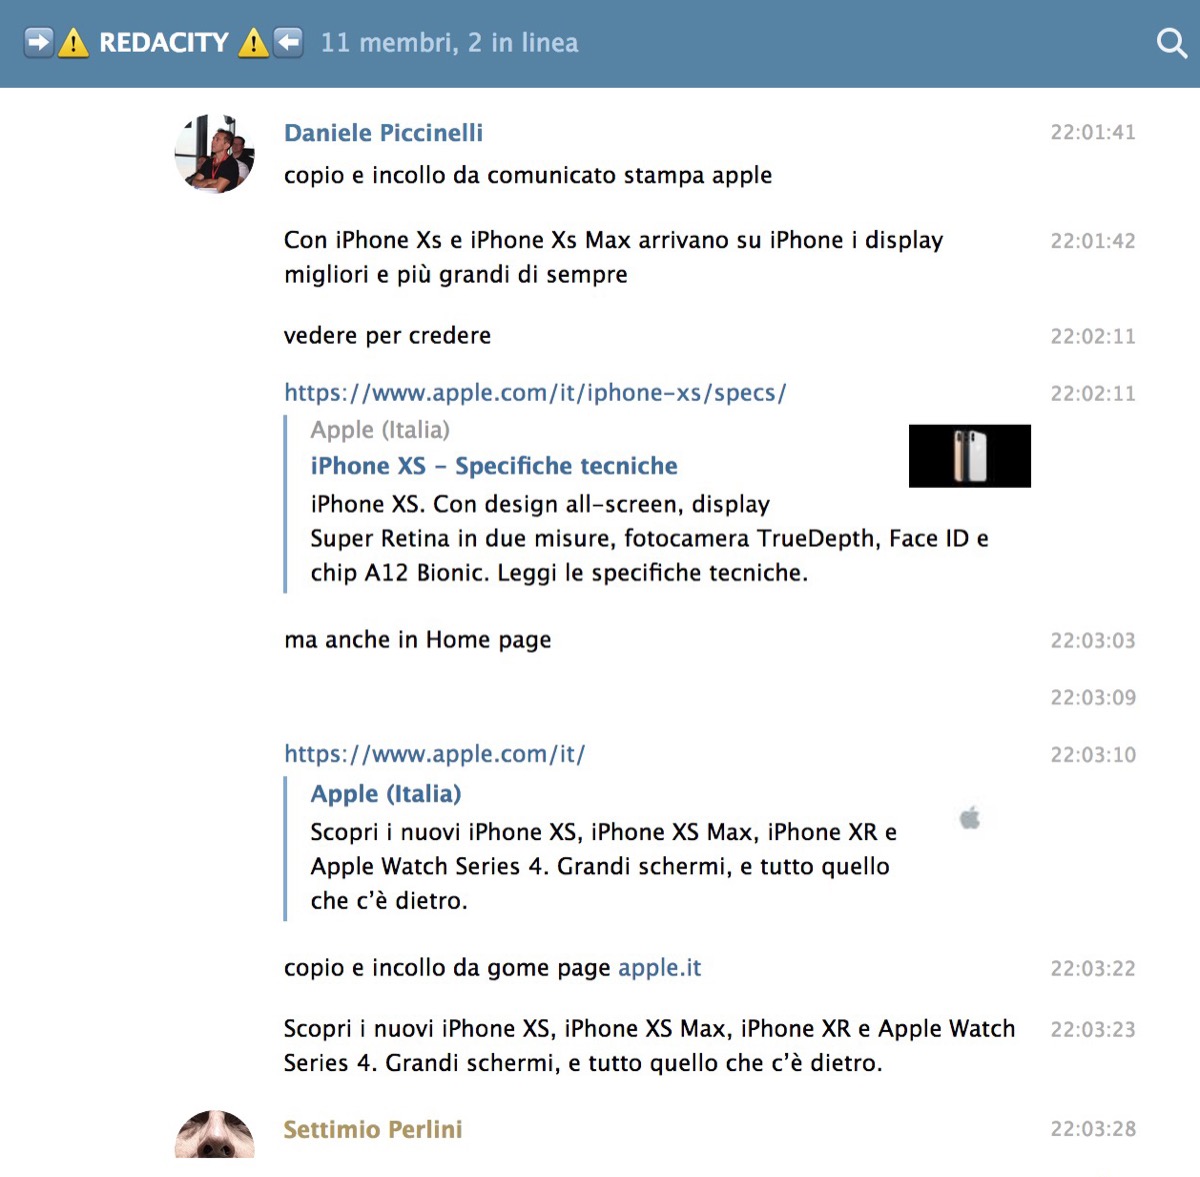Open 'iPhone XS – Specifiche tecniche' preview title
Viewport: 1200px width, 1177px height.
click(494, 466)
